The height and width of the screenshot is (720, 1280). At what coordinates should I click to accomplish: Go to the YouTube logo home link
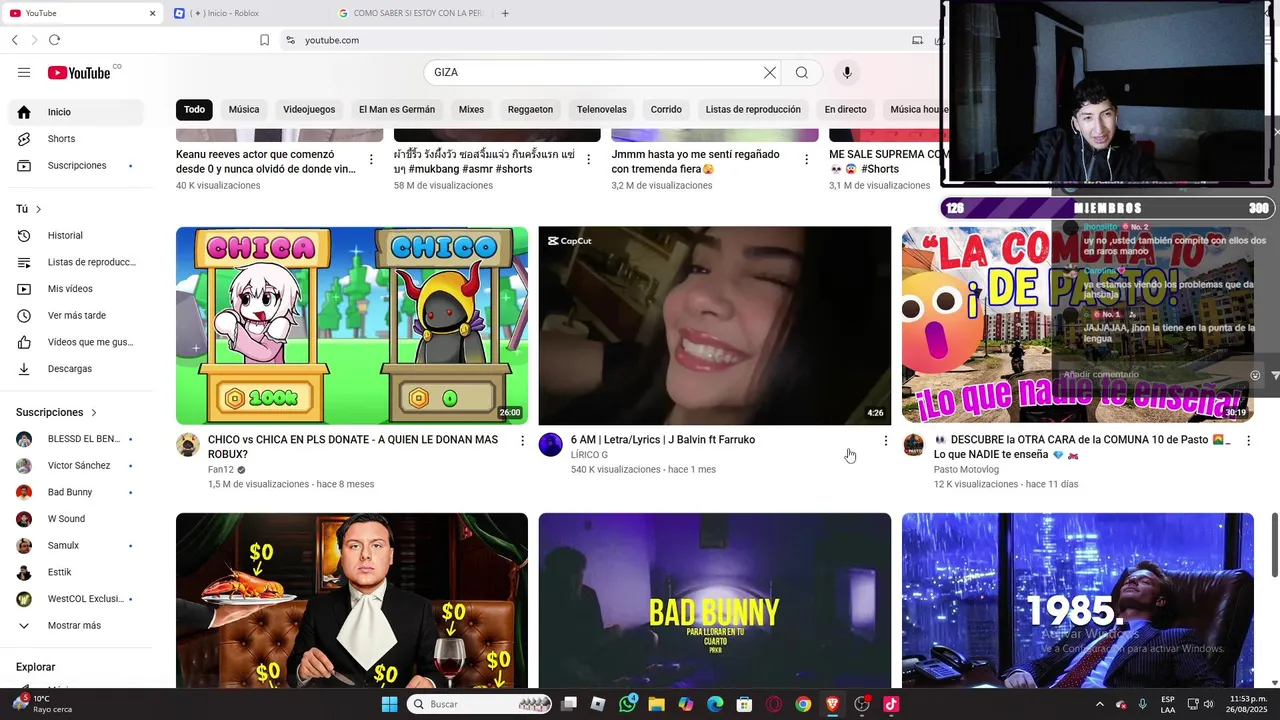[x=79, y=72]
